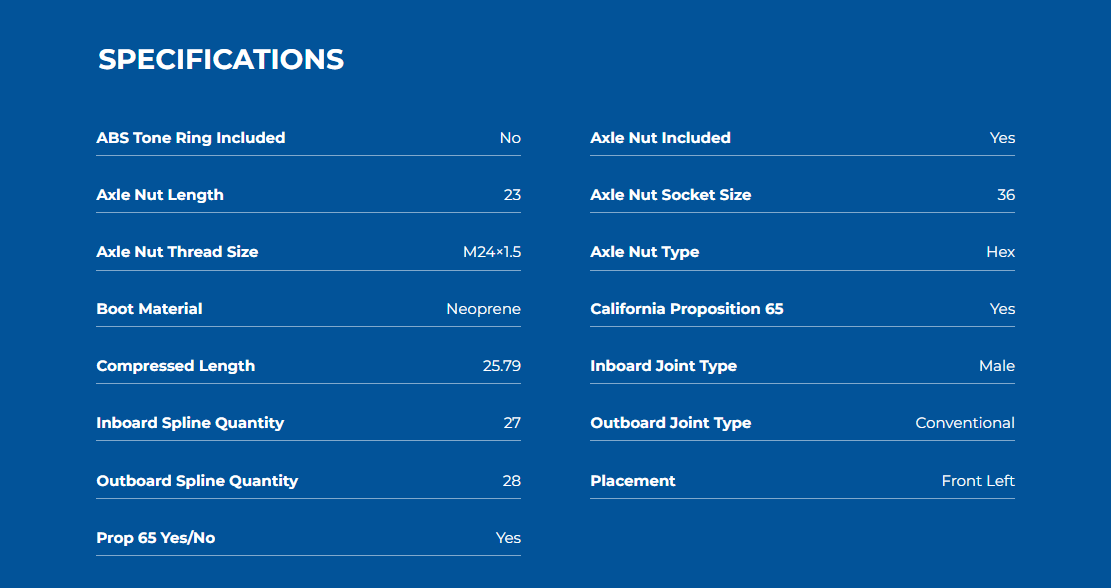Select the M24×1.5 thread size value
Screen dimensions: 1111x588
coord(492,251)
